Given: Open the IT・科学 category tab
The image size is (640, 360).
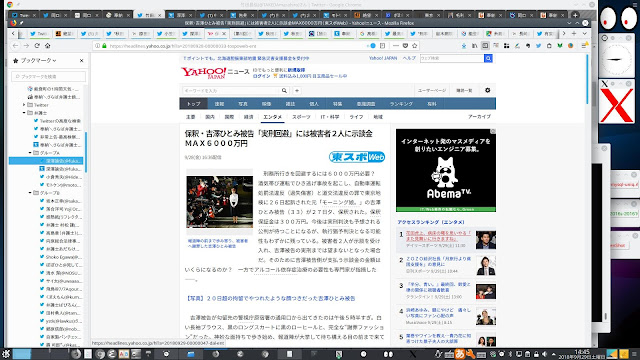Looking at the screenshot, I should click(330, 117).
